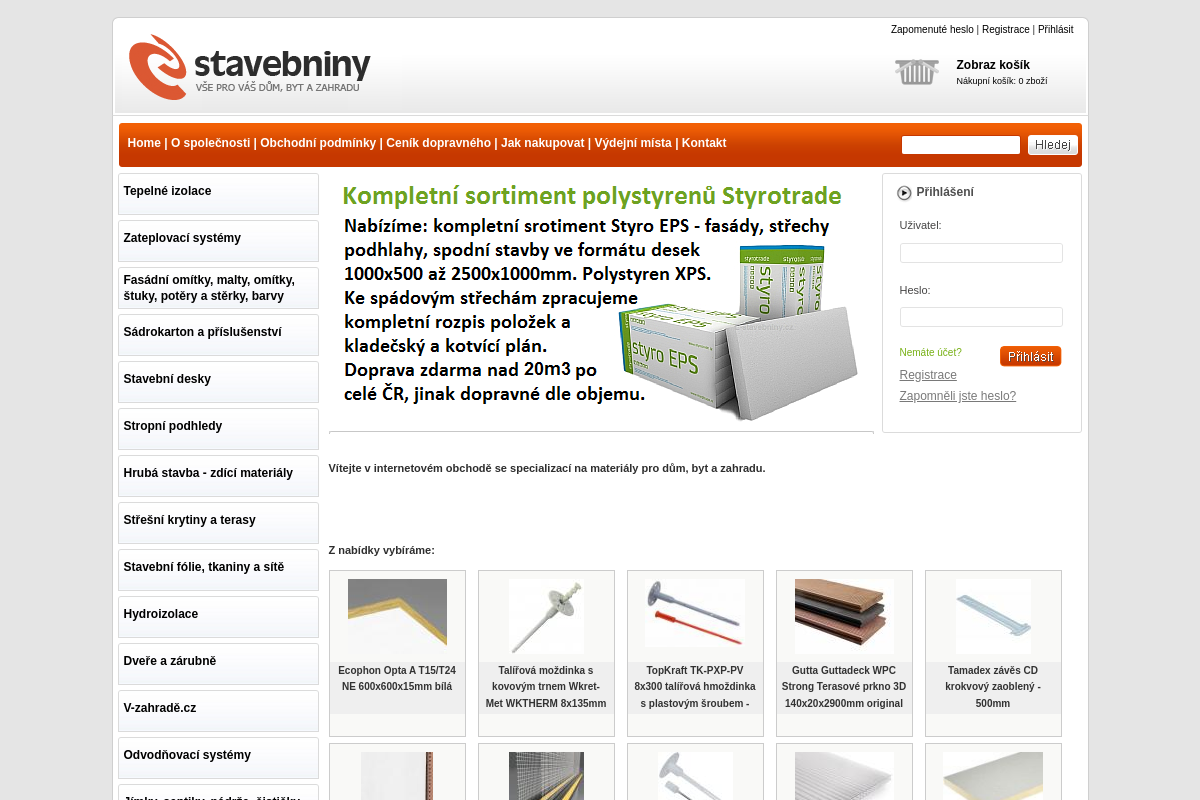Click the Heslo password field

pos(981,317)
